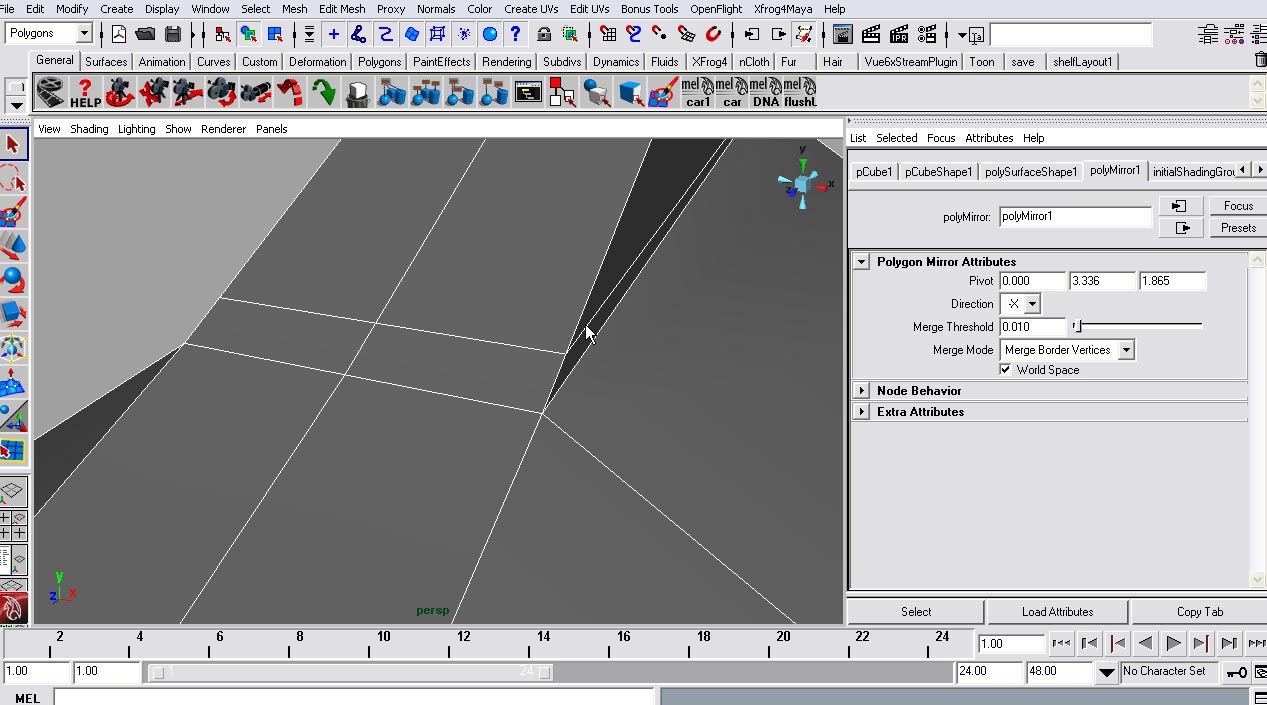Click the film reel shelf icon

click(51, 94)
